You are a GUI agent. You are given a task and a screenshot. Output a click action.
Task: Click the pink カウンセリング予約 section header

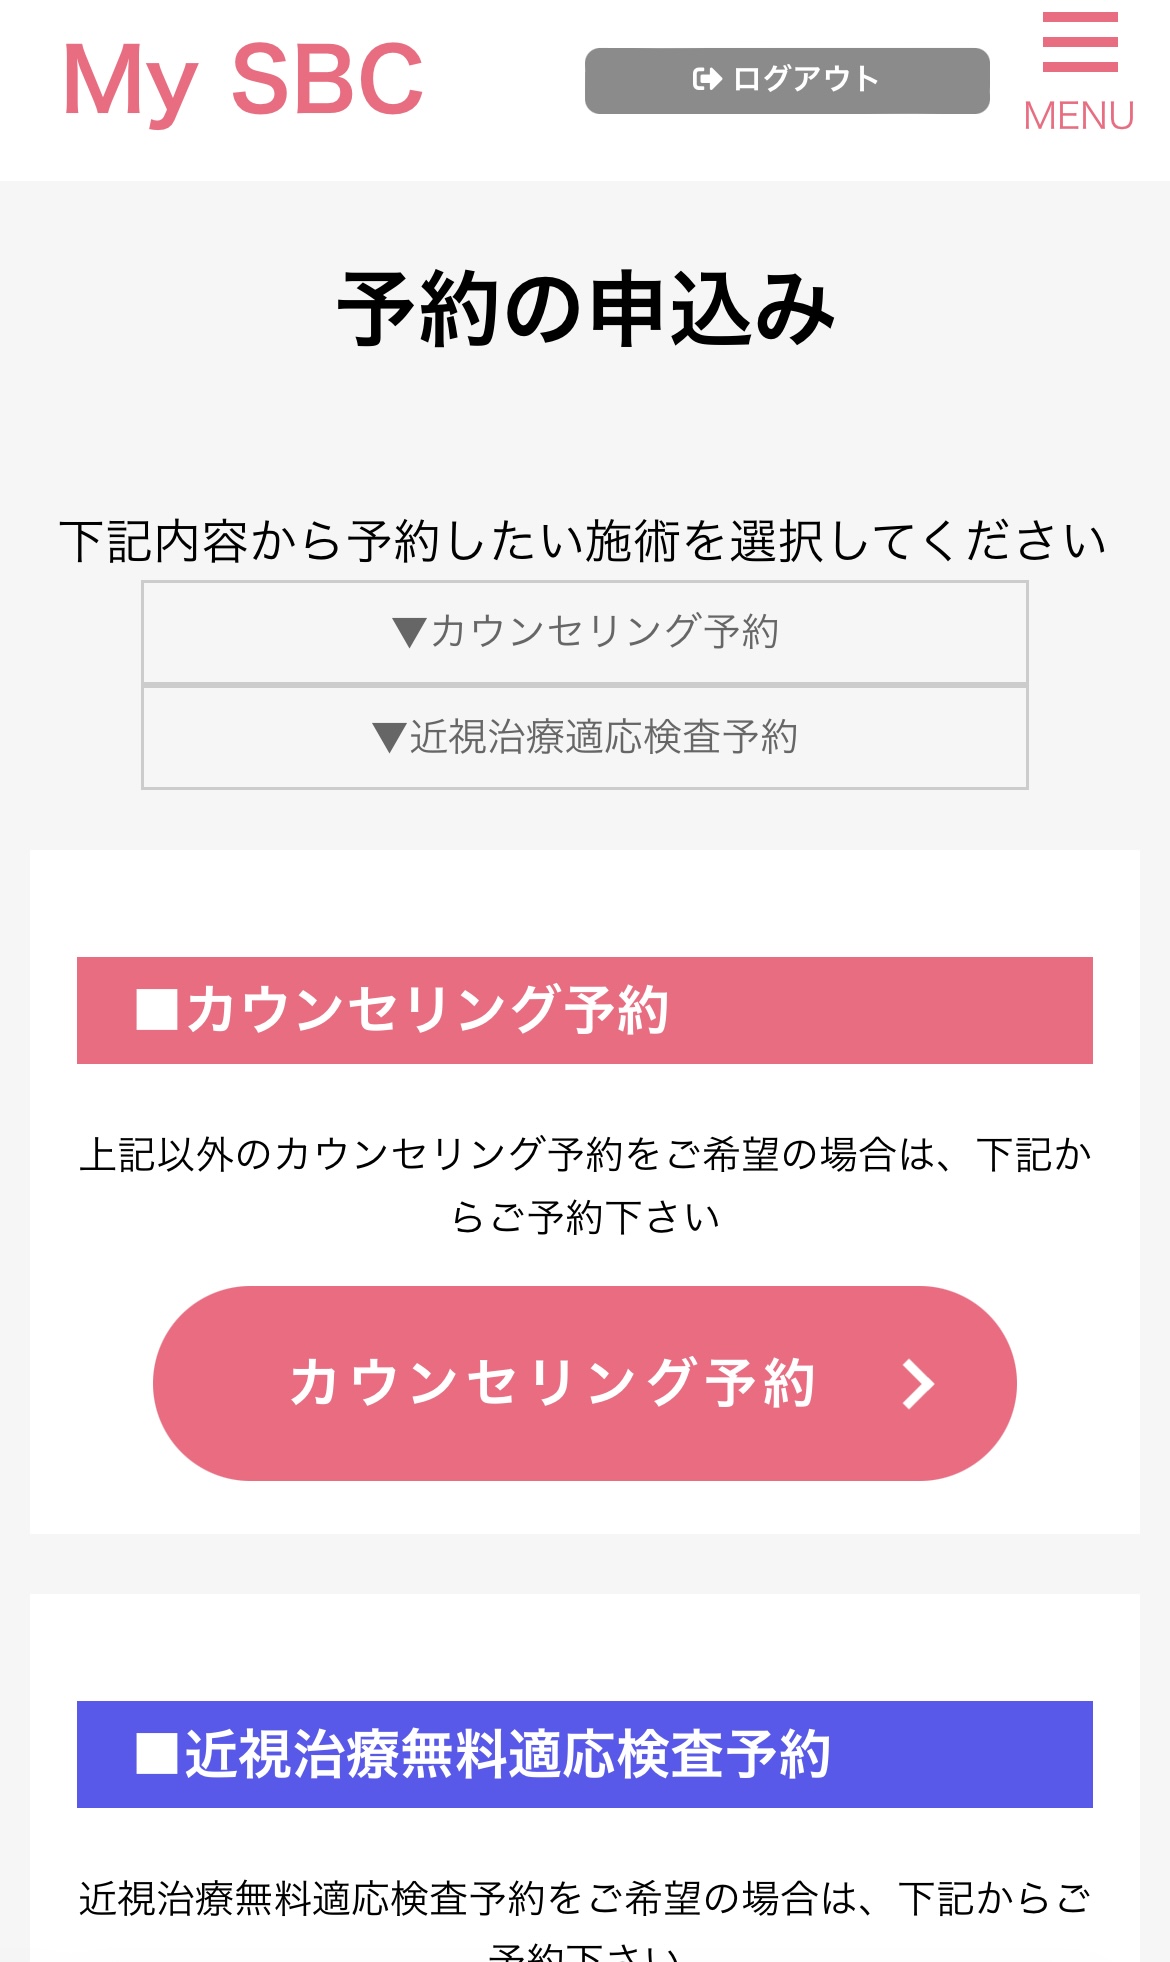click(584, 1010)
